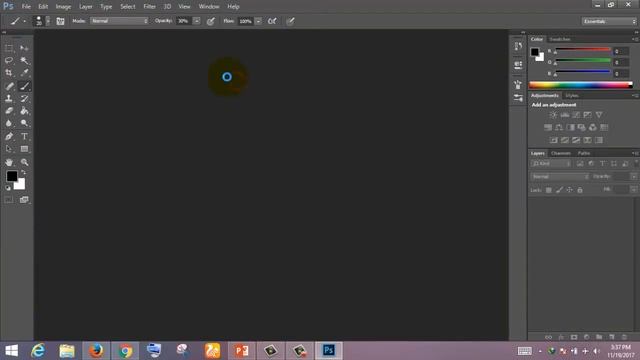Toggle lock position
The width and height of the screenshot is (640, 360).
click(x=569, y=190)
